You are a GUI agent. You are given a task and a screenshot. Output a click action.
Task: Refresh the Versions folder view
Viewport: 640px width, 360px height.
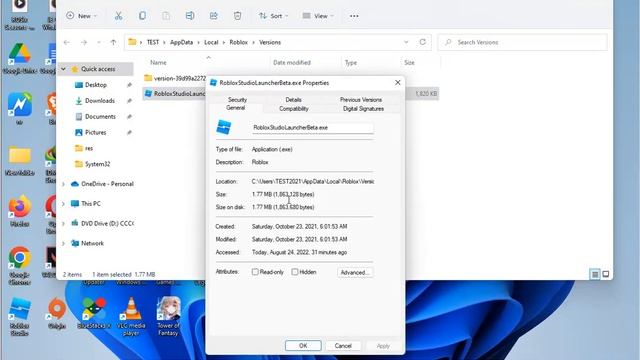tap(422, 42)
